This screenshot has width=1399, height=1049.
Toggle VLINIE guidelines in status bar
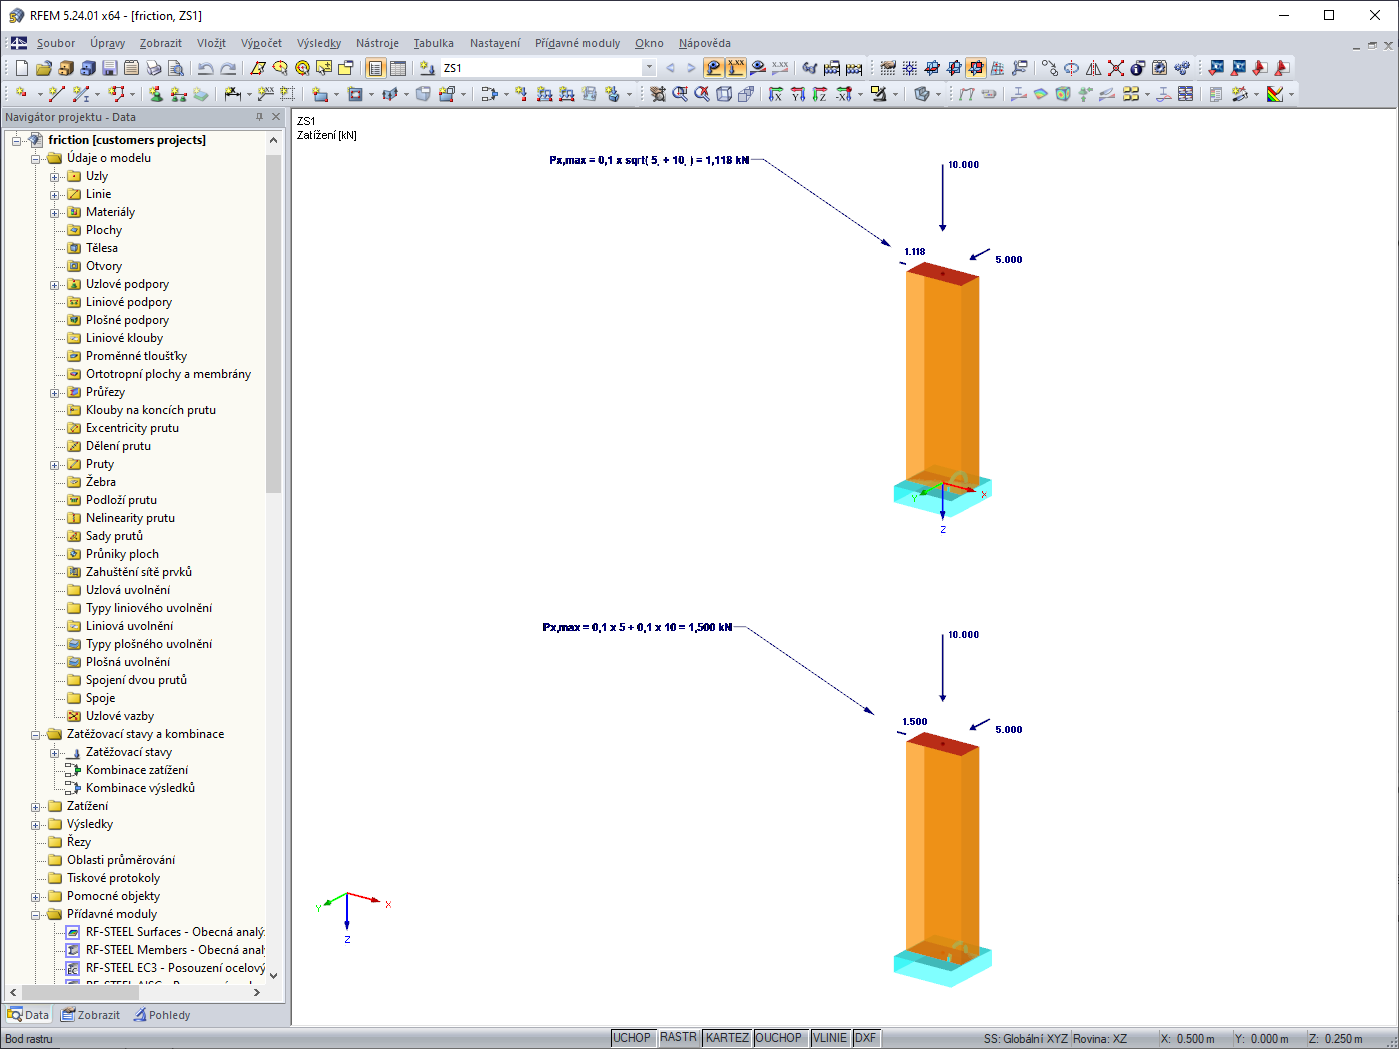pos(830,1038)
